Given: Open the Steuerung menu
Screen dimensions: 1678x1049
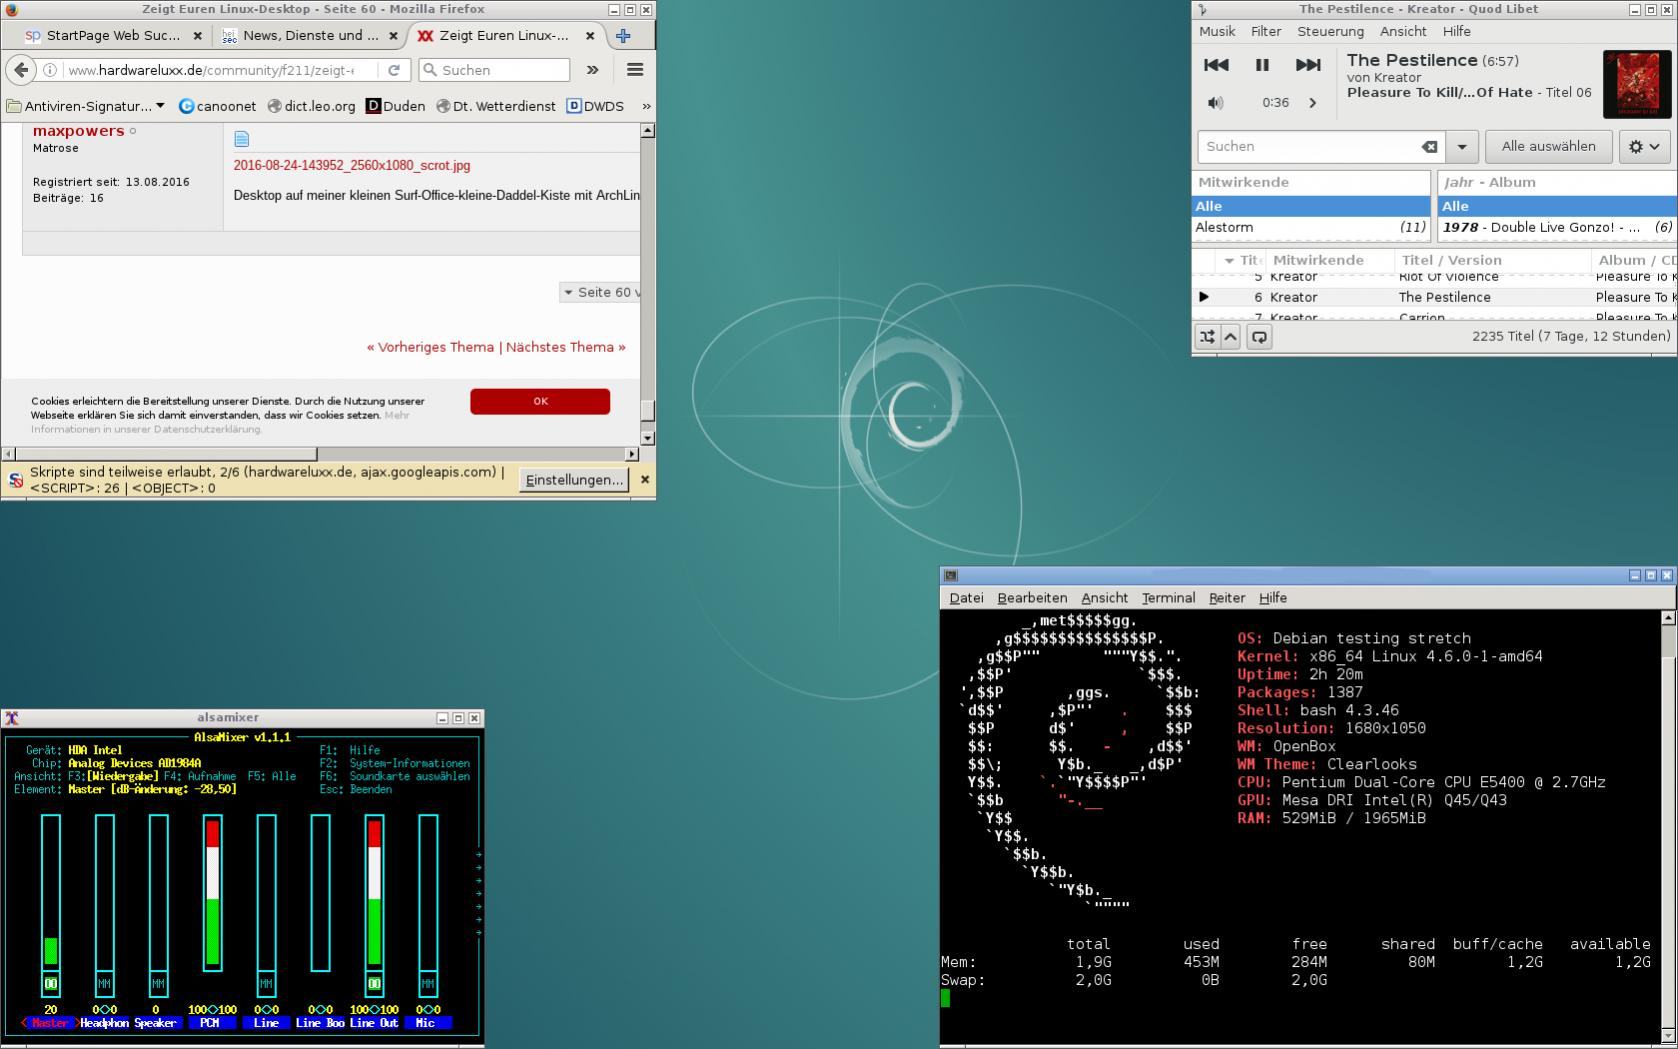Looking at the screenshot, I should 1330,32.
